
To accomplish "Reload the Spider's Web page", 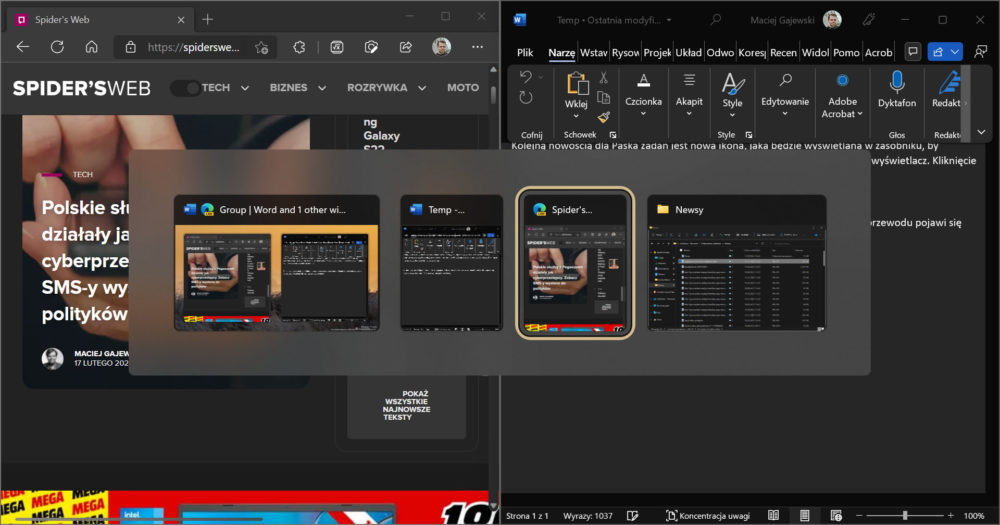I will coord(57,47).
